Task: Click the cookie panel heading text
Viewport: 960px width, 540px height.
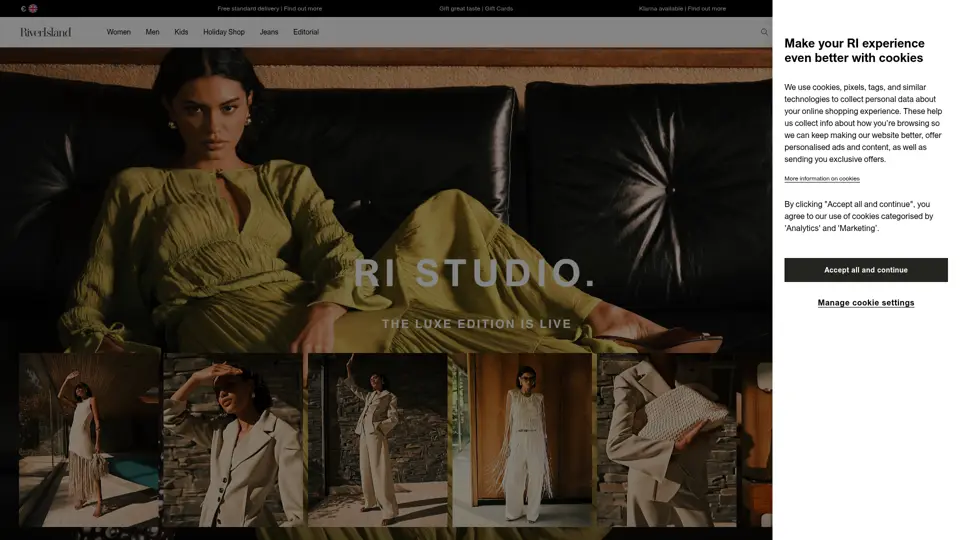Action: coord(854,51)
